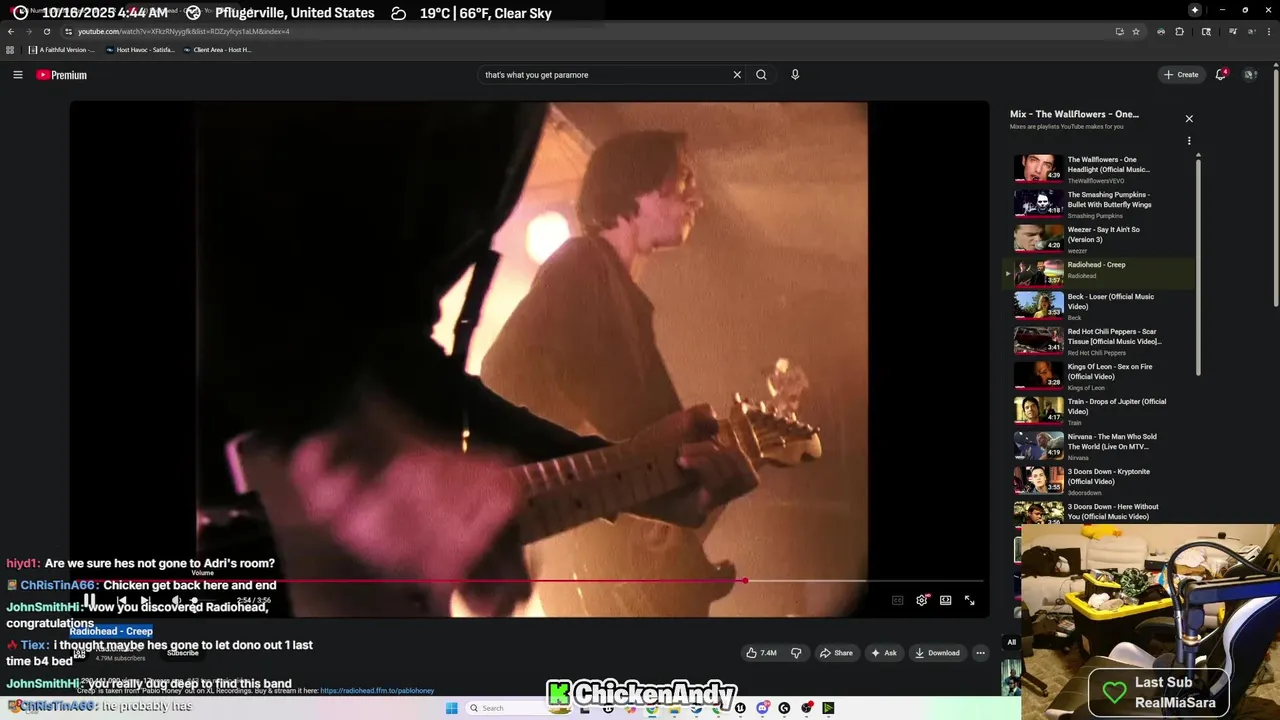Pause the video
Image resolution: width=1280 pixels, height=720 pixels.
89,601
